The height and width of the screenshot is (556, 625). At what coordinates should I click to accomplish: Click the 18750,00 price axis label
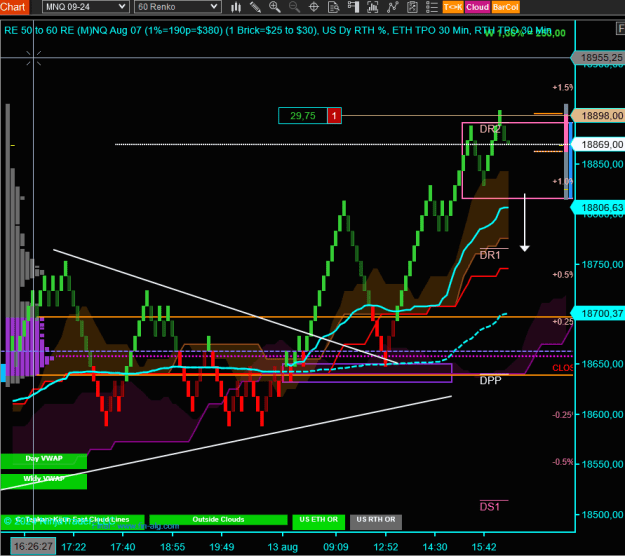[602, 264]
